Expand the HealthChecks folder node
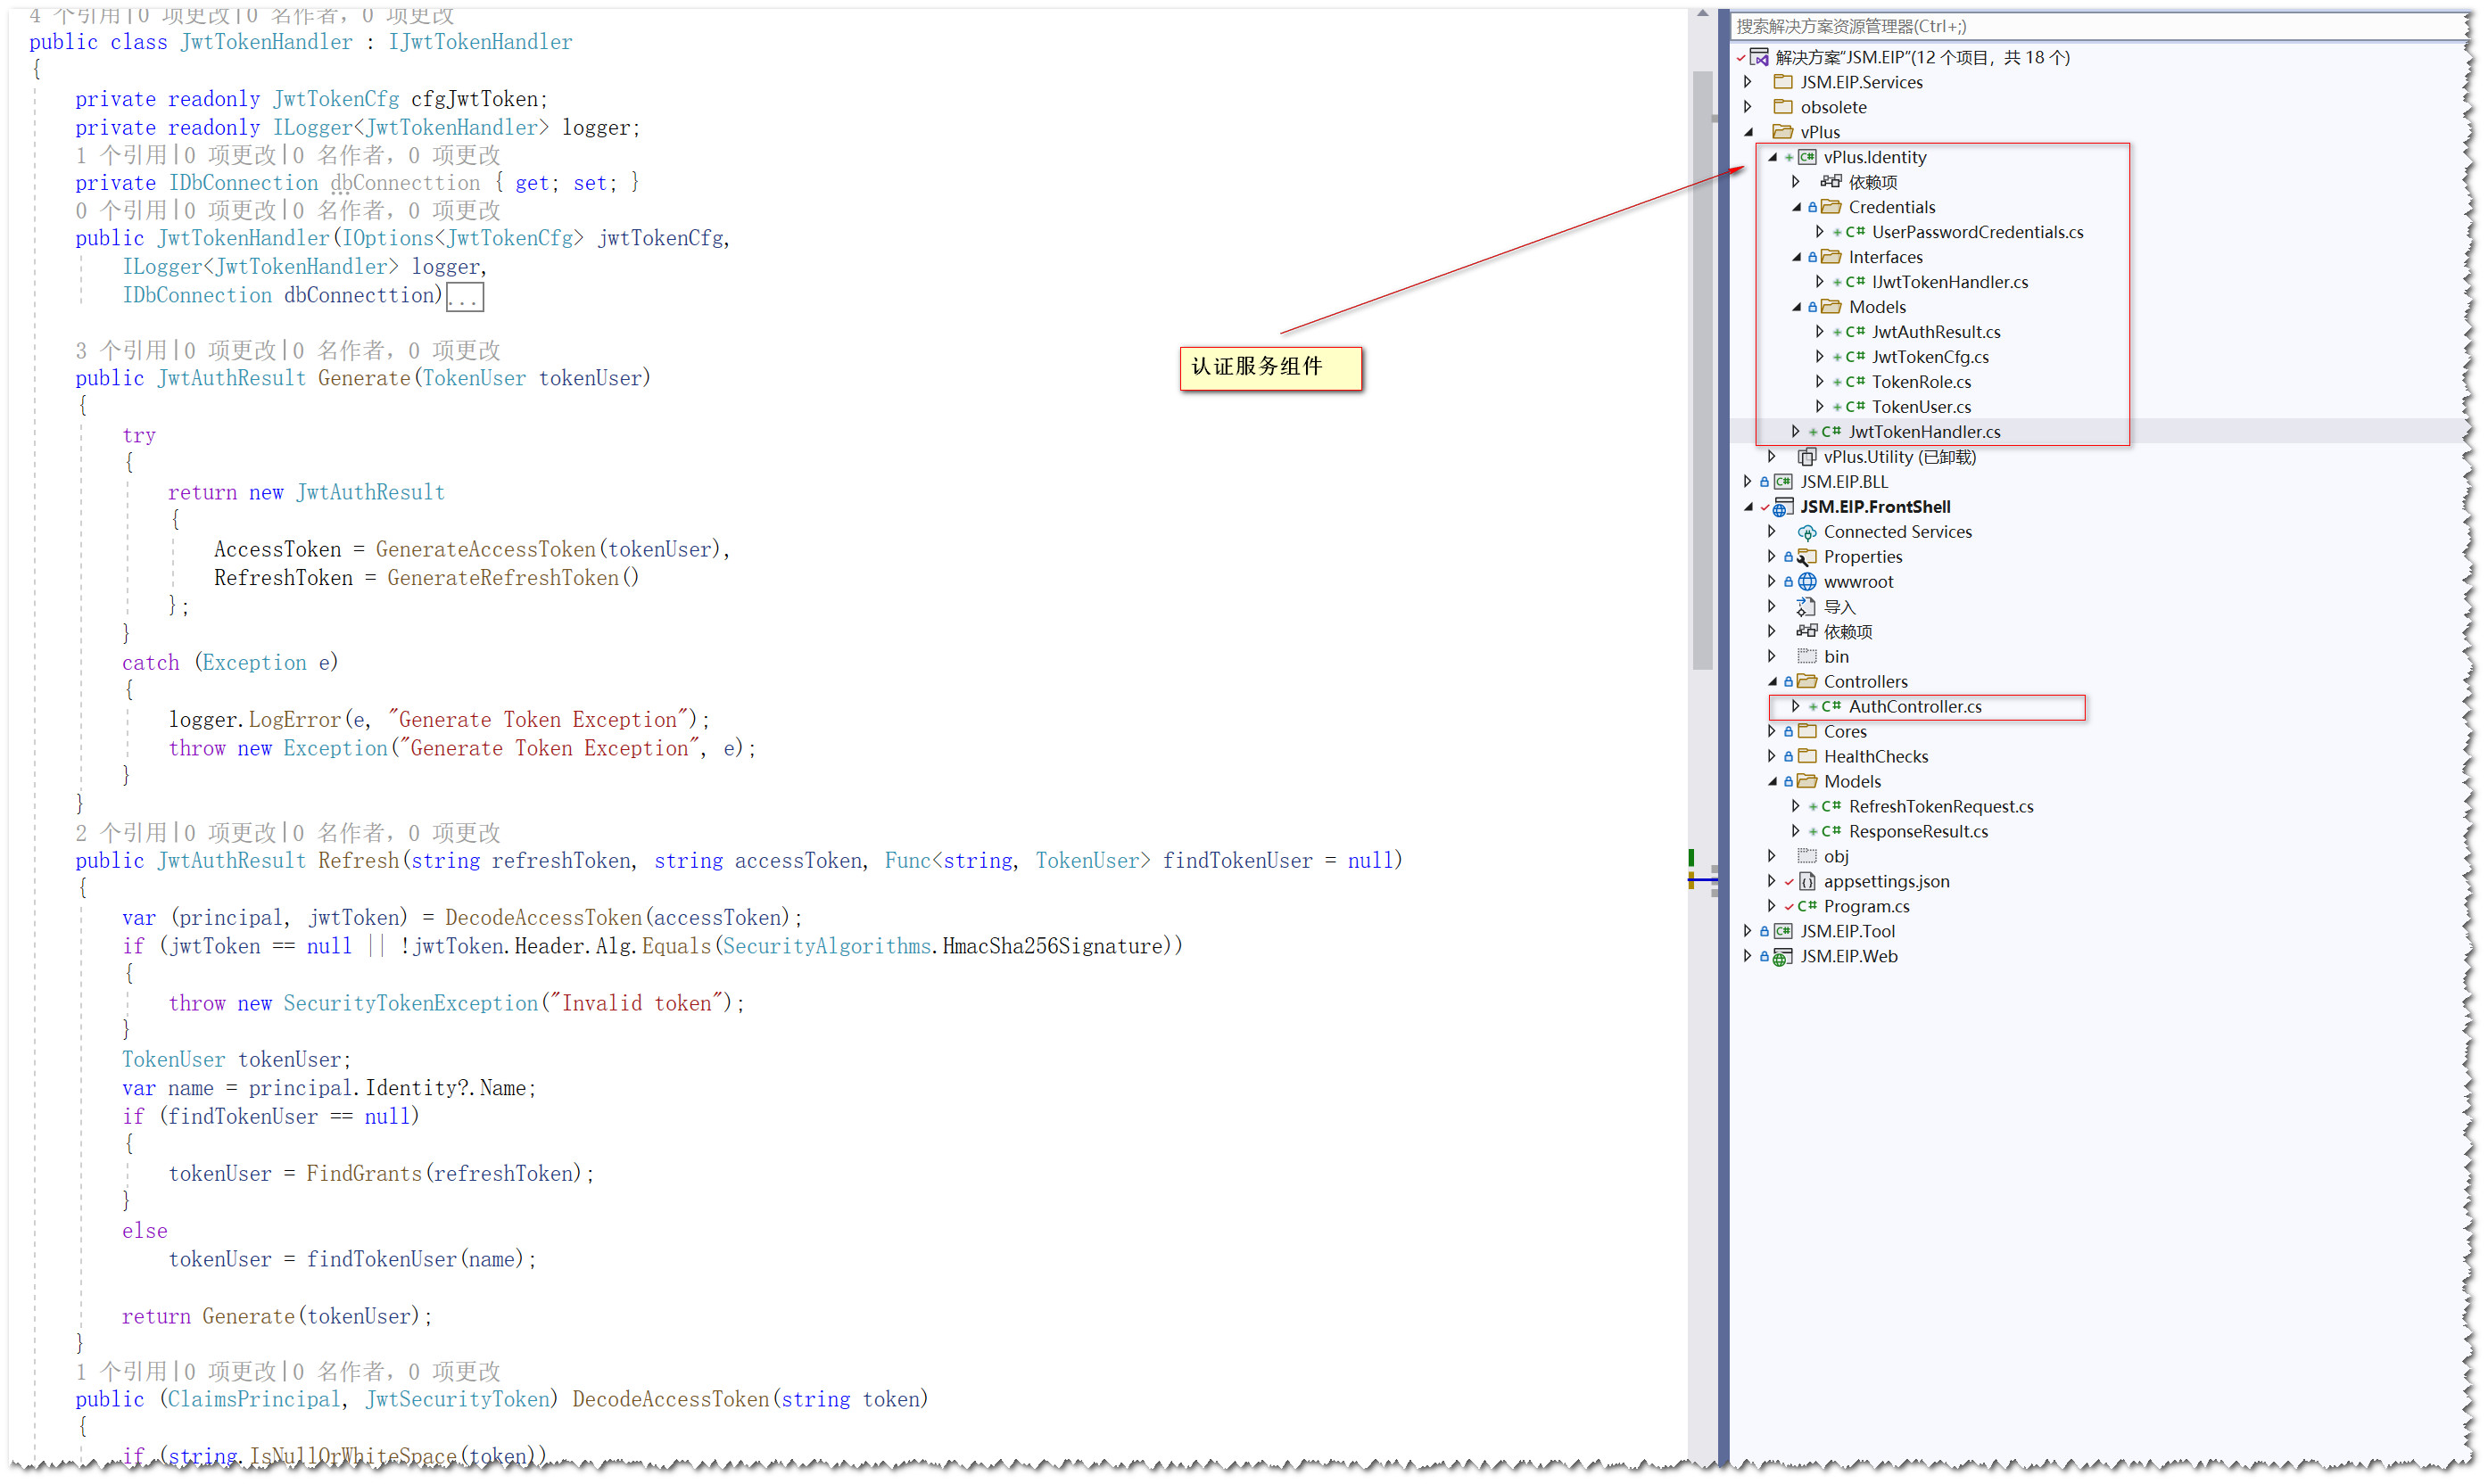 click(x=1773, y=757)
